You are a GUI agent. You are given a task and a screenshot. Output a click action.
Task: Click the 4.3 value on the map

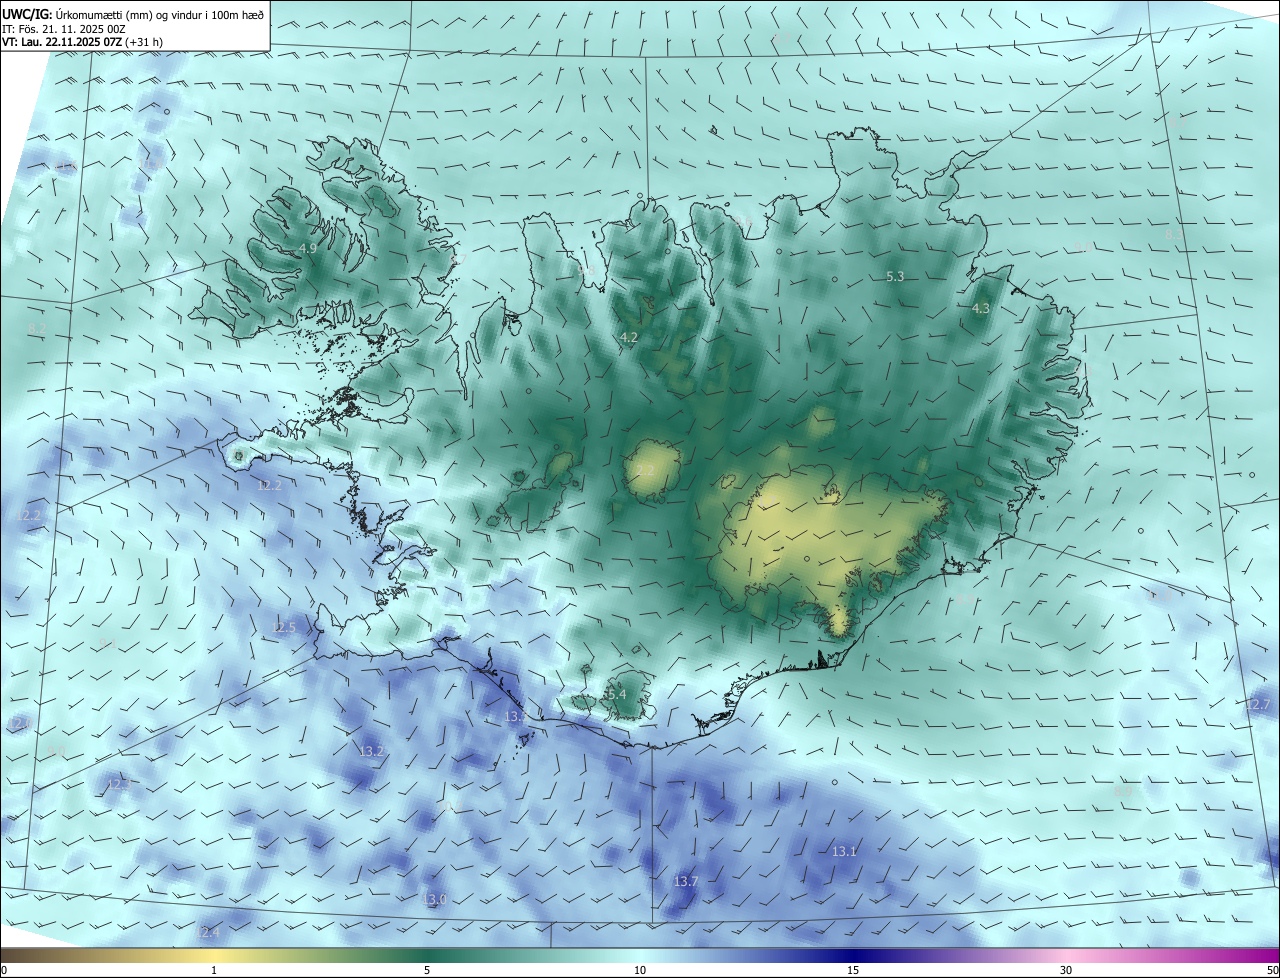981,308
